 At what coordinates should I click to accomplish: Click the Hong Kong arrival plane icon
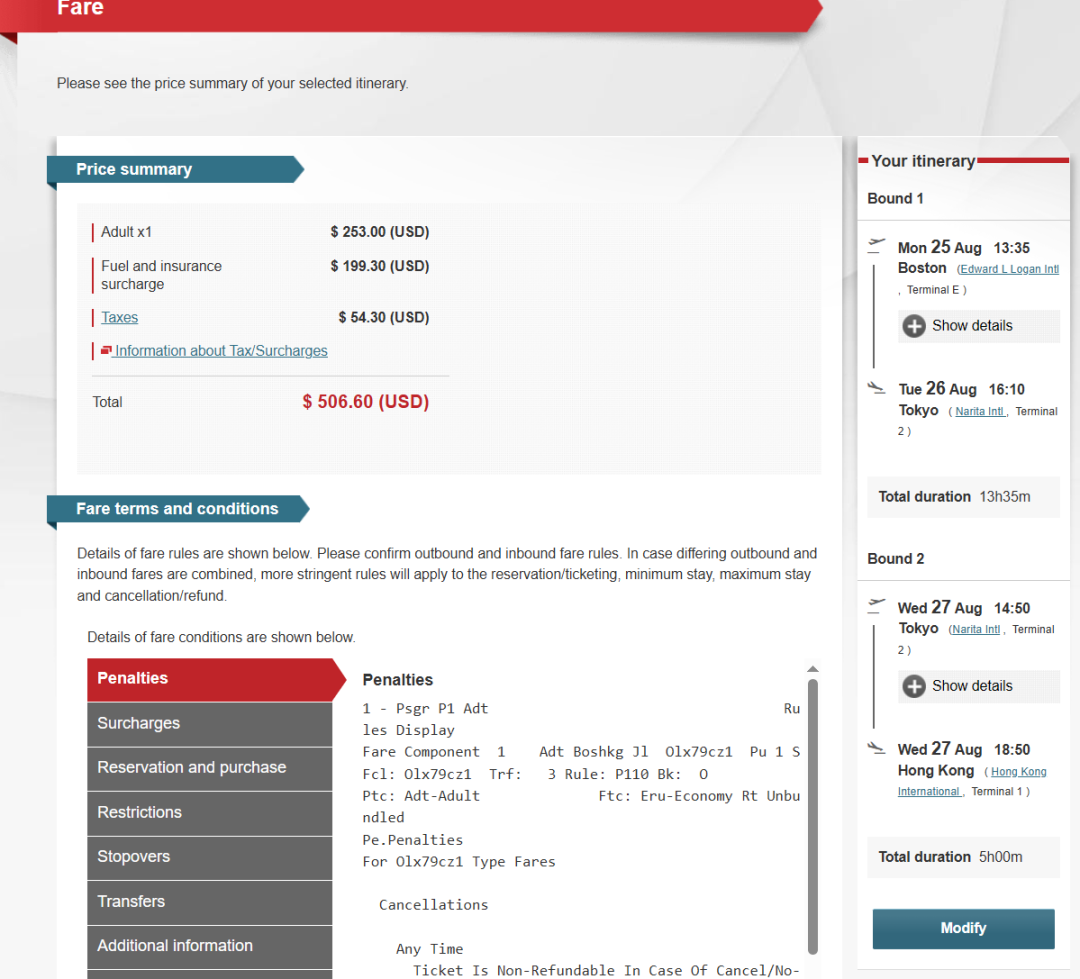click(x=877, y=747)
